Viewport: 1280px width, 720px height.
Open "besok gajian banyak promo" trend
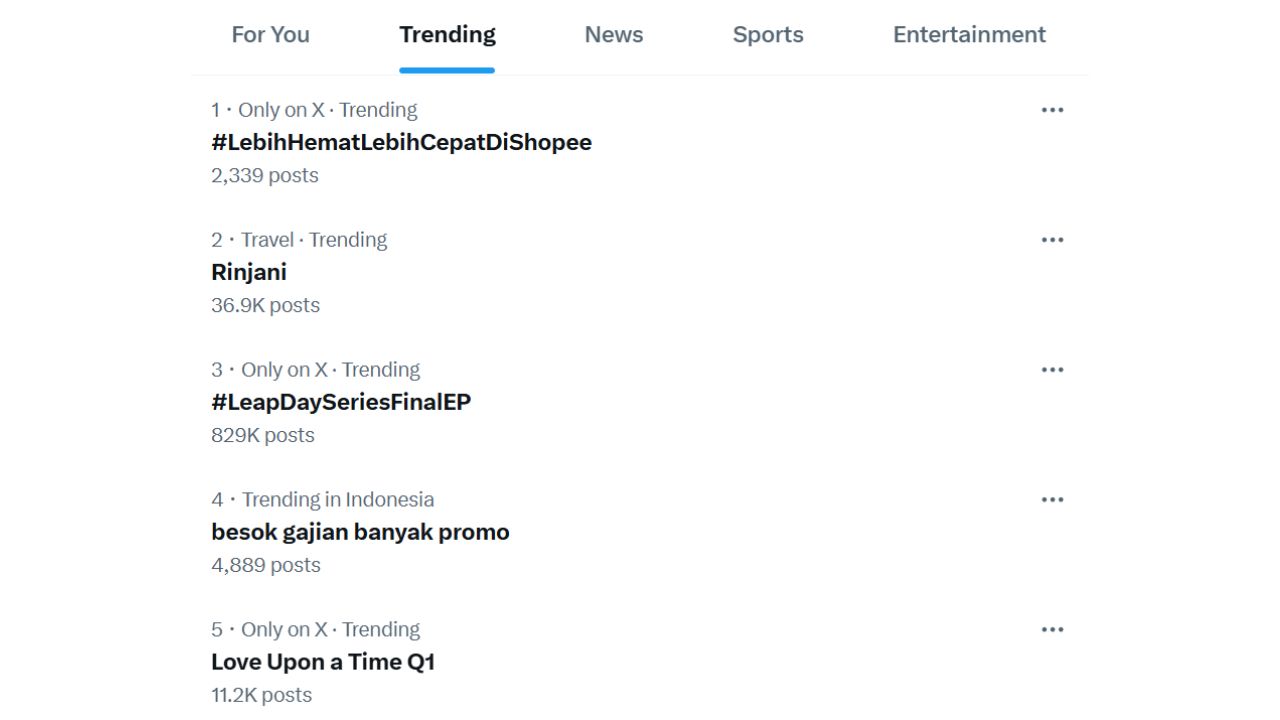360,532
